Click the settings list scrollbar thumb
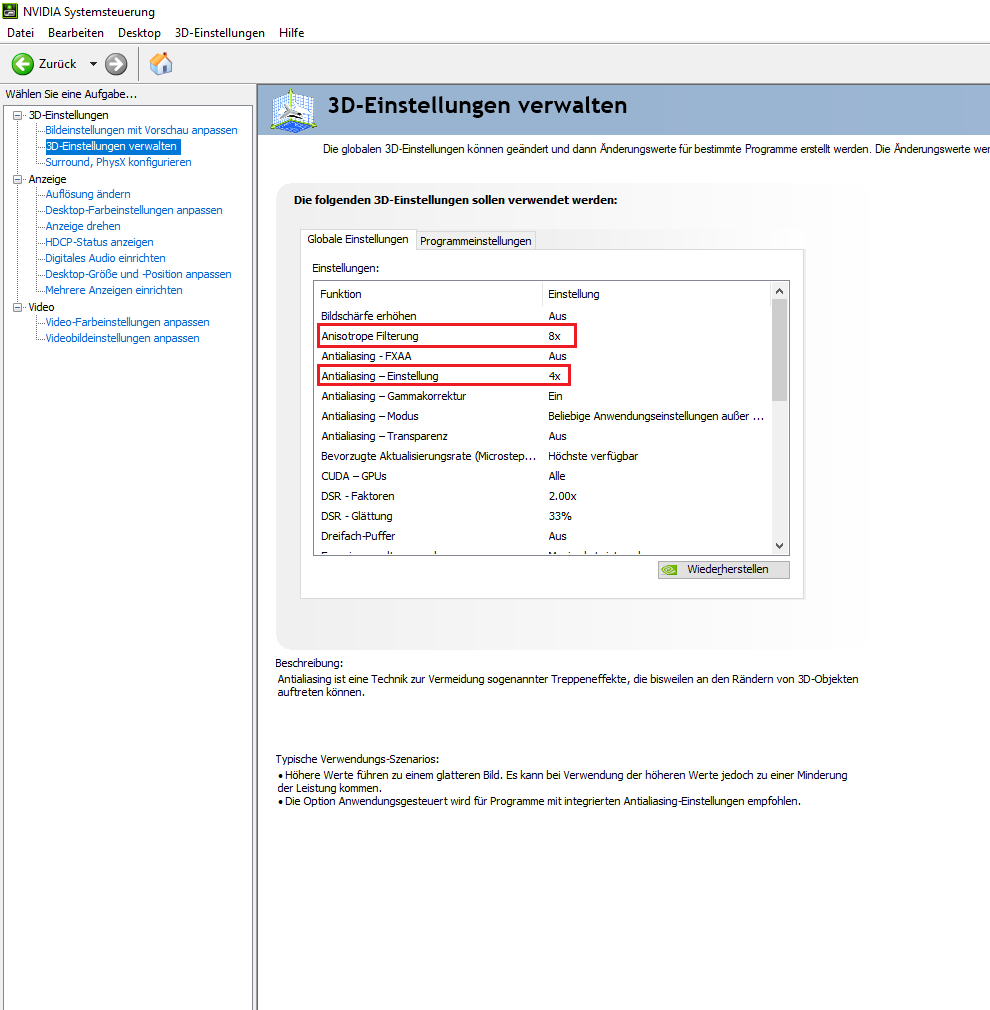This screenshot has height=1010, width=990. 779,350
